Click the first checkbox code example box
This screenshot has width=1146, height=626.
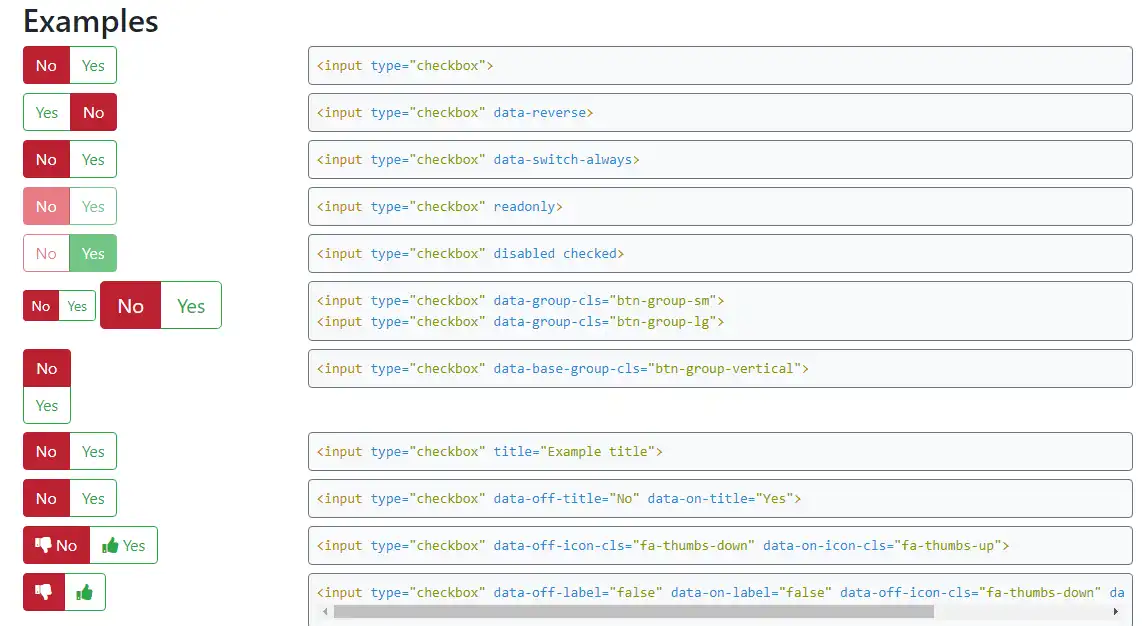point(719,66)
